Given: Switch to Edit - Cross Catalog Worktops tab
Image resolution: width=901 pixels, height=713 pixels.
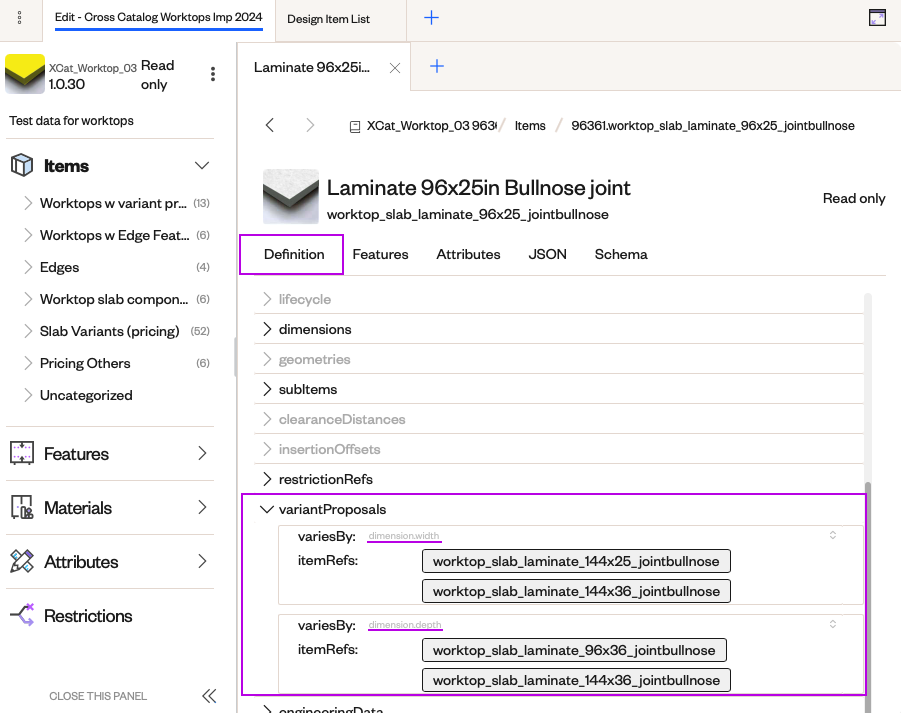Looking at the screenshot, I should click(x=159, y=17).
